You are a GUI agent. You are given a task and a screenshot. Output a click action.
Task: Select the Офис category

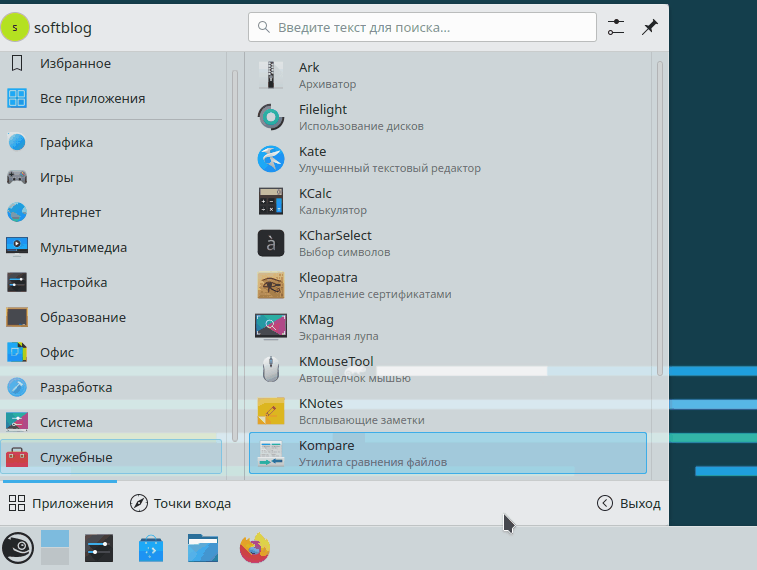pos(111,352)
